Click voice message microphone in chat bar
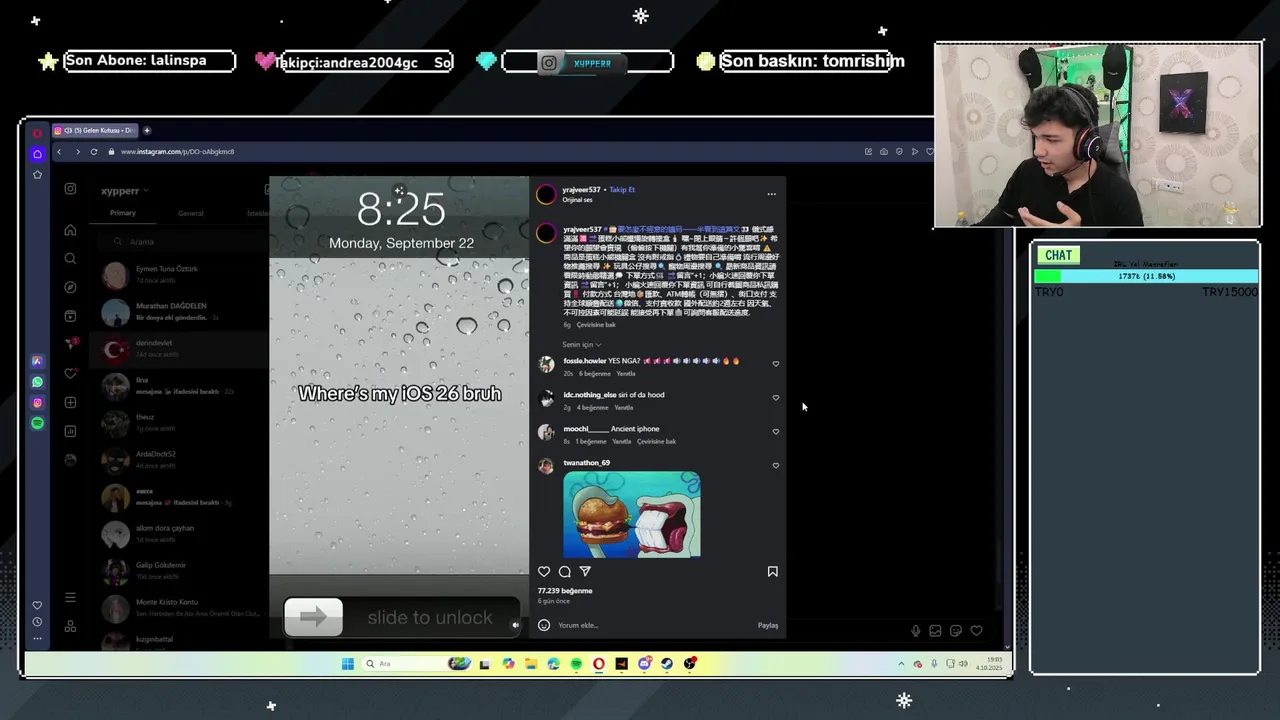The height and width of the screenshot is (720, 1280). click(x=915, y=631)
